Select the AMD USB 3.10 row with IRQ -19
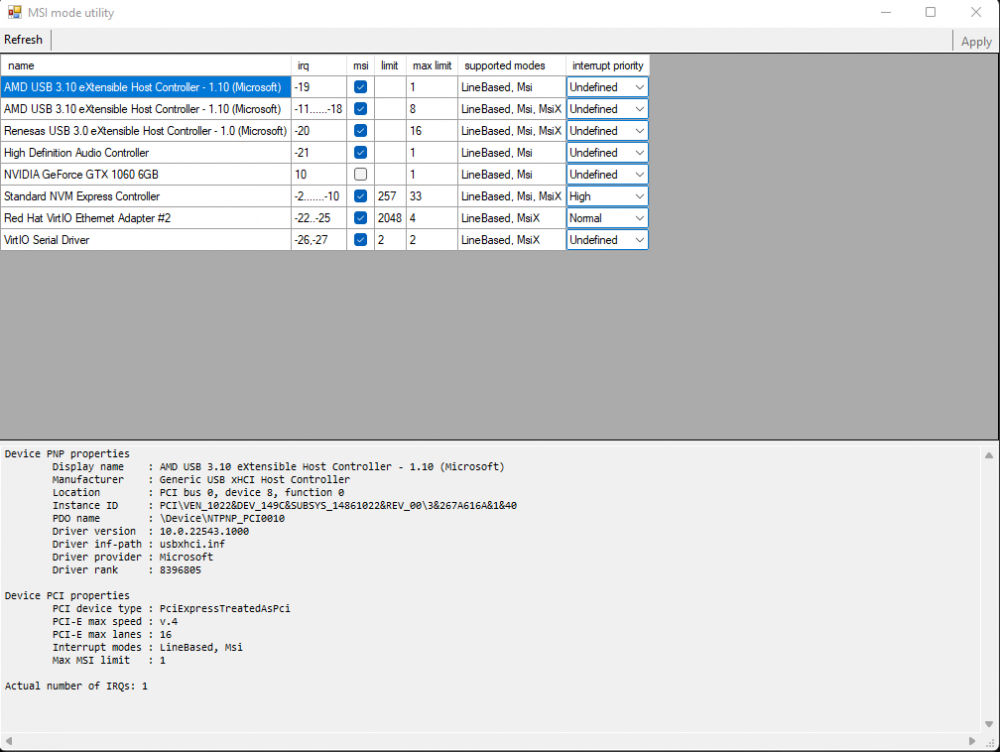Image resolution: width=1000 pixels, height=752 pixels. tap(146, 87)
